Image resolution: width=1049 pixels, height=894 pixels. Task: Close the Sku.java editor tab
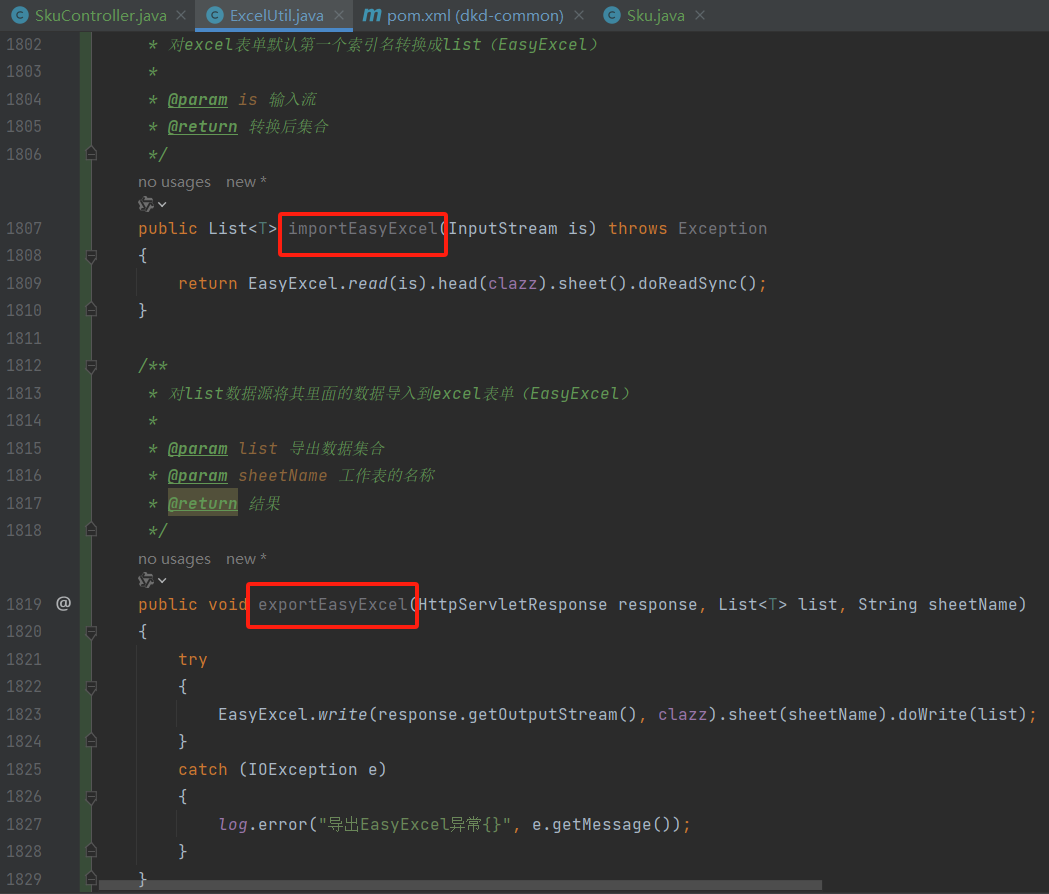699,15
